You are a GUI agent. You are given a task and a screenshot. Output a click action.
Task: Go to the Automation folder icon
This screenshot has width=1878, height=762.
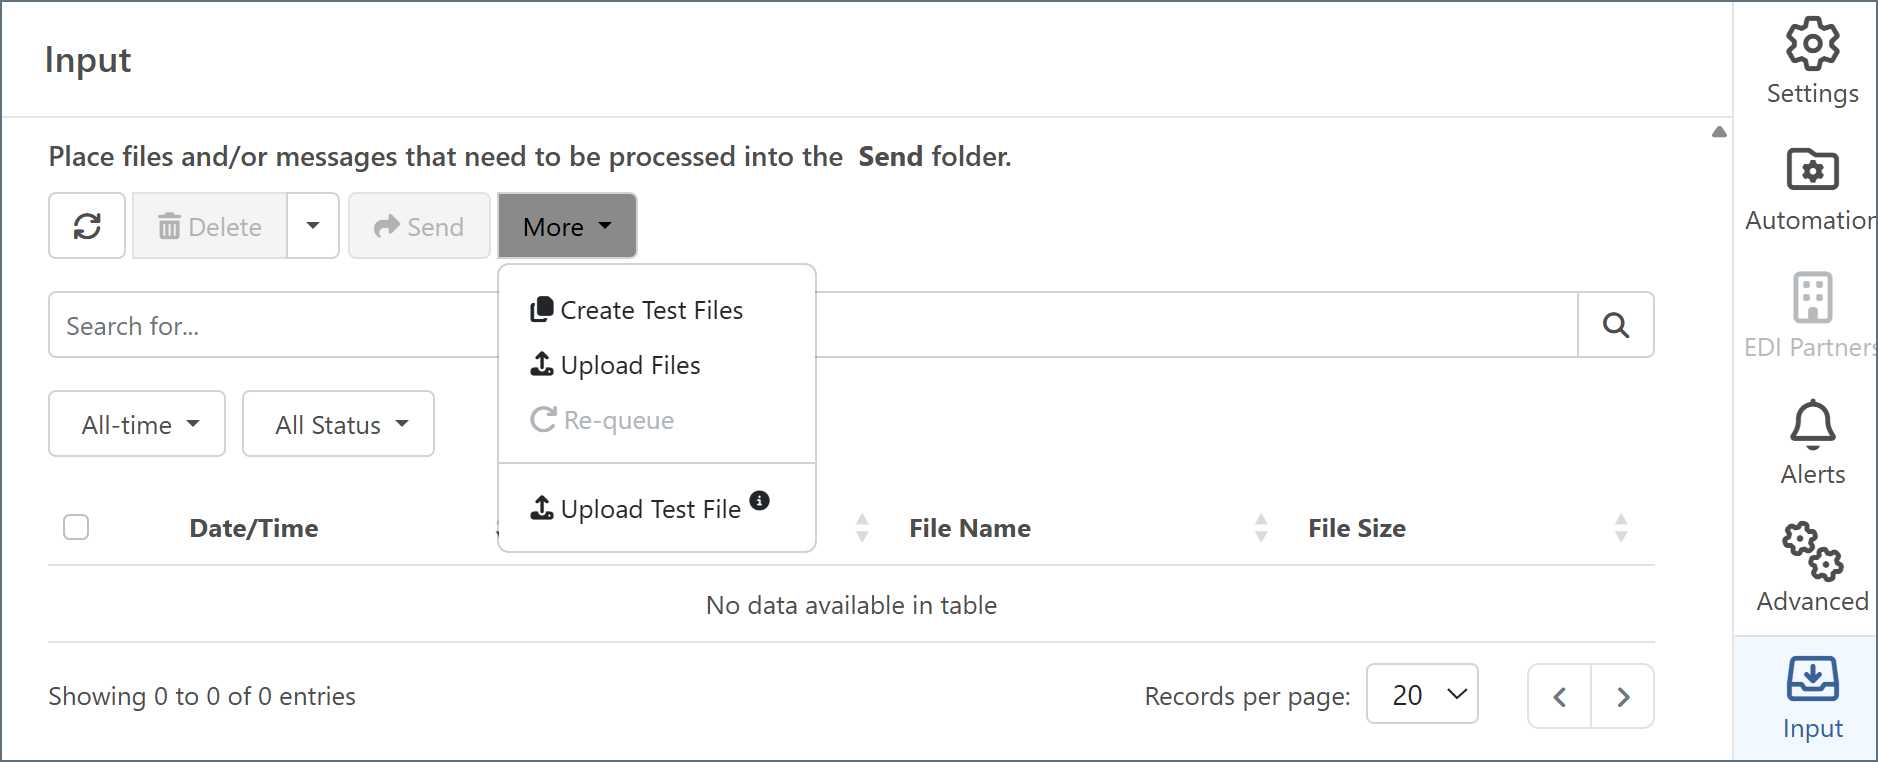(x=1812, y=170)
